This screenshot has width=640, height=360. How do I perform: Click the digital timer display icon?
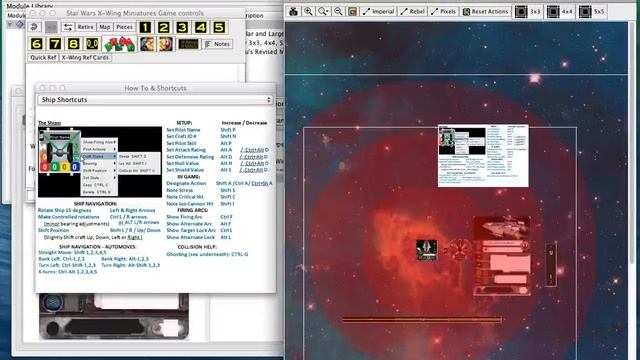(x=188, y=44)
